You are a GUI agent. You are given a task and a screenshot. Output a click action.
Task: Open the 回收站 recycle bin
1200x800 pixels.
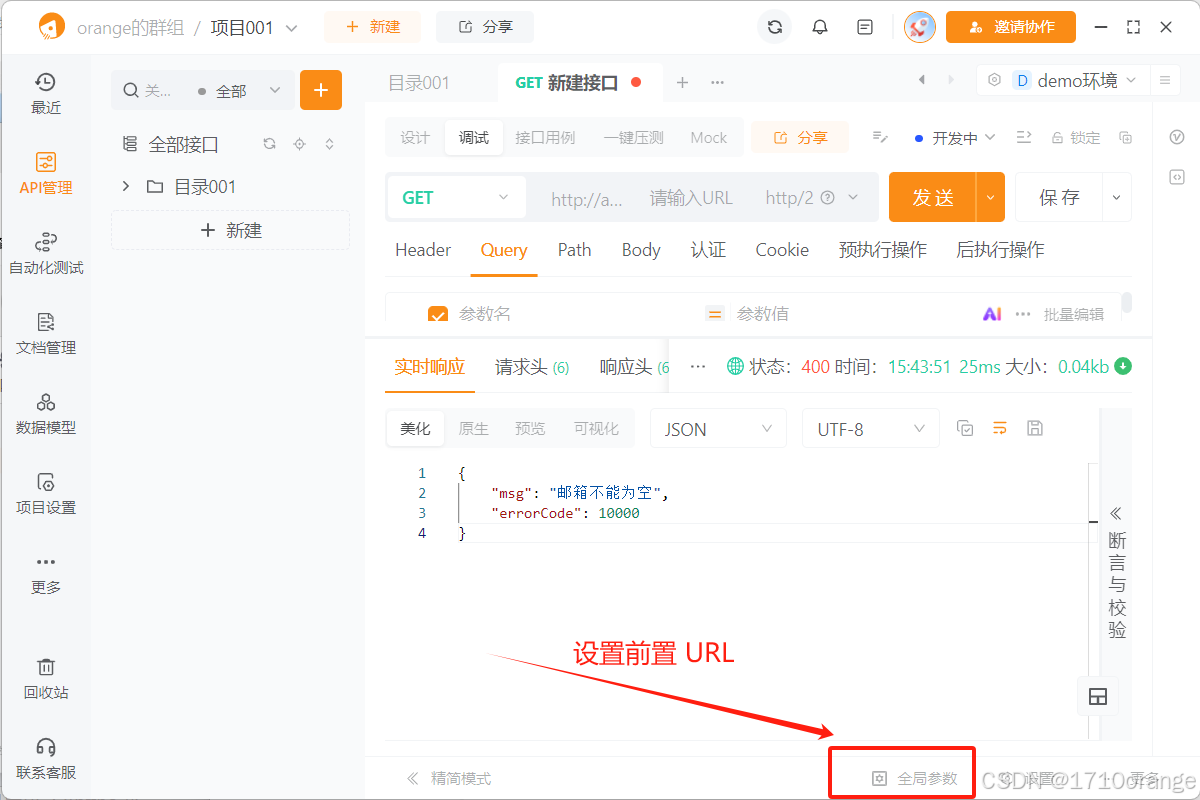pos(46,679)
